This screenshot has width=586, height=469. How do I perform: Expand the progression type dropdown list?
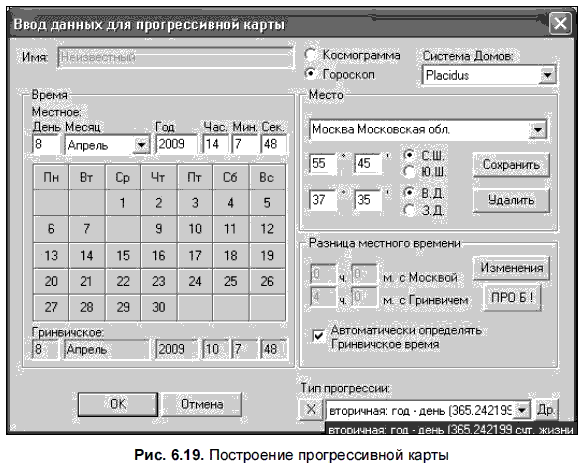click(x=522, y=410)
